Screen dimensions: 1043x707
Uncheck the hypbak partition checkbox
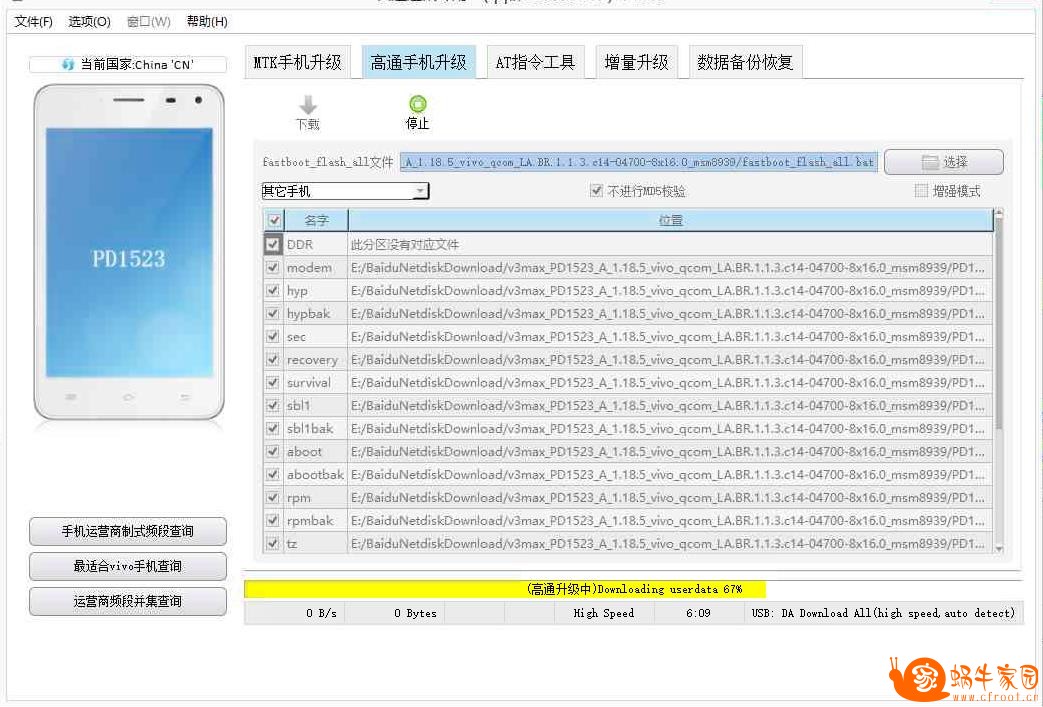point(273,313)
